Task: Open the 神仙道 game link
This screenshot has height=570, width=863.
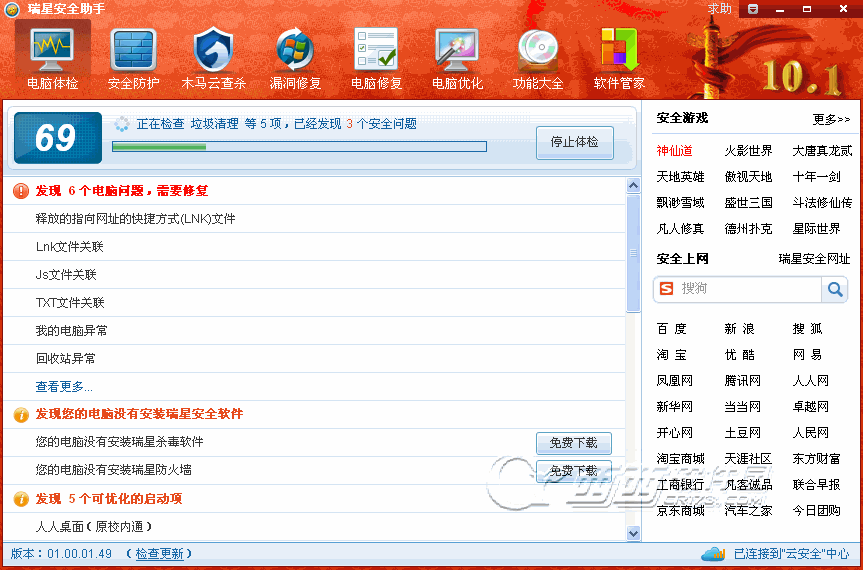Action: click(674, 151)
